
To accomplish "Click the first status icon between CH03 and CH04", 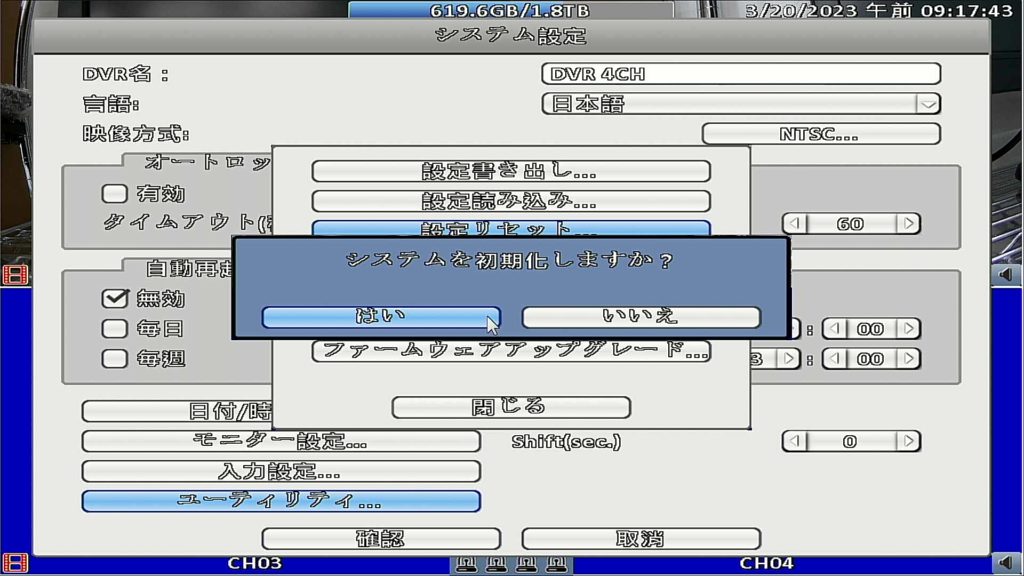I will coord(465,565).
